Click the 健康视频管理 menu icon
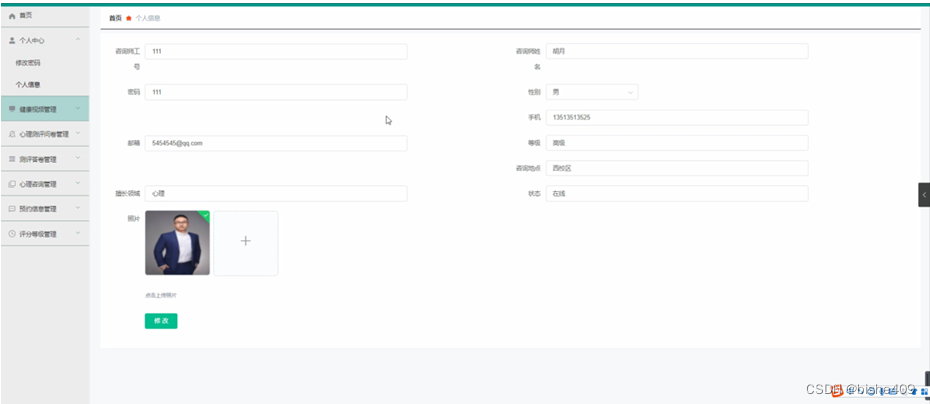This screenshot has height=404, width=930. pos(12,109)
